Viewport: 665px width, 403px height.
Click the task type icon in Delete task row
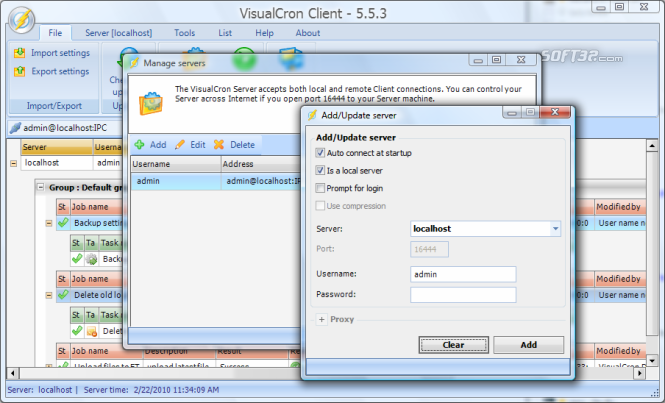tap(91, 331)
